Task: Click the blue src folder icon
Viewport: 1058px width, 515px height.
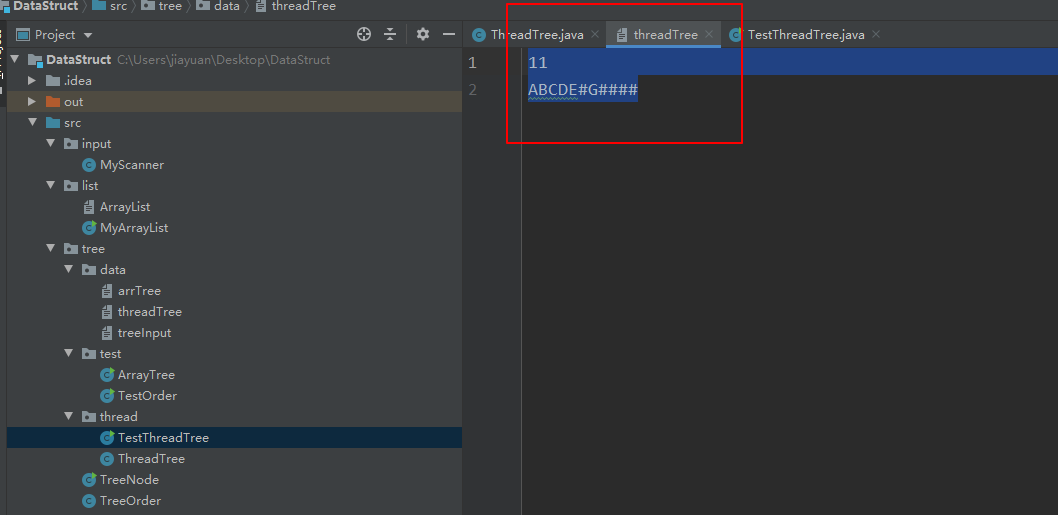Action: point(53,122)
